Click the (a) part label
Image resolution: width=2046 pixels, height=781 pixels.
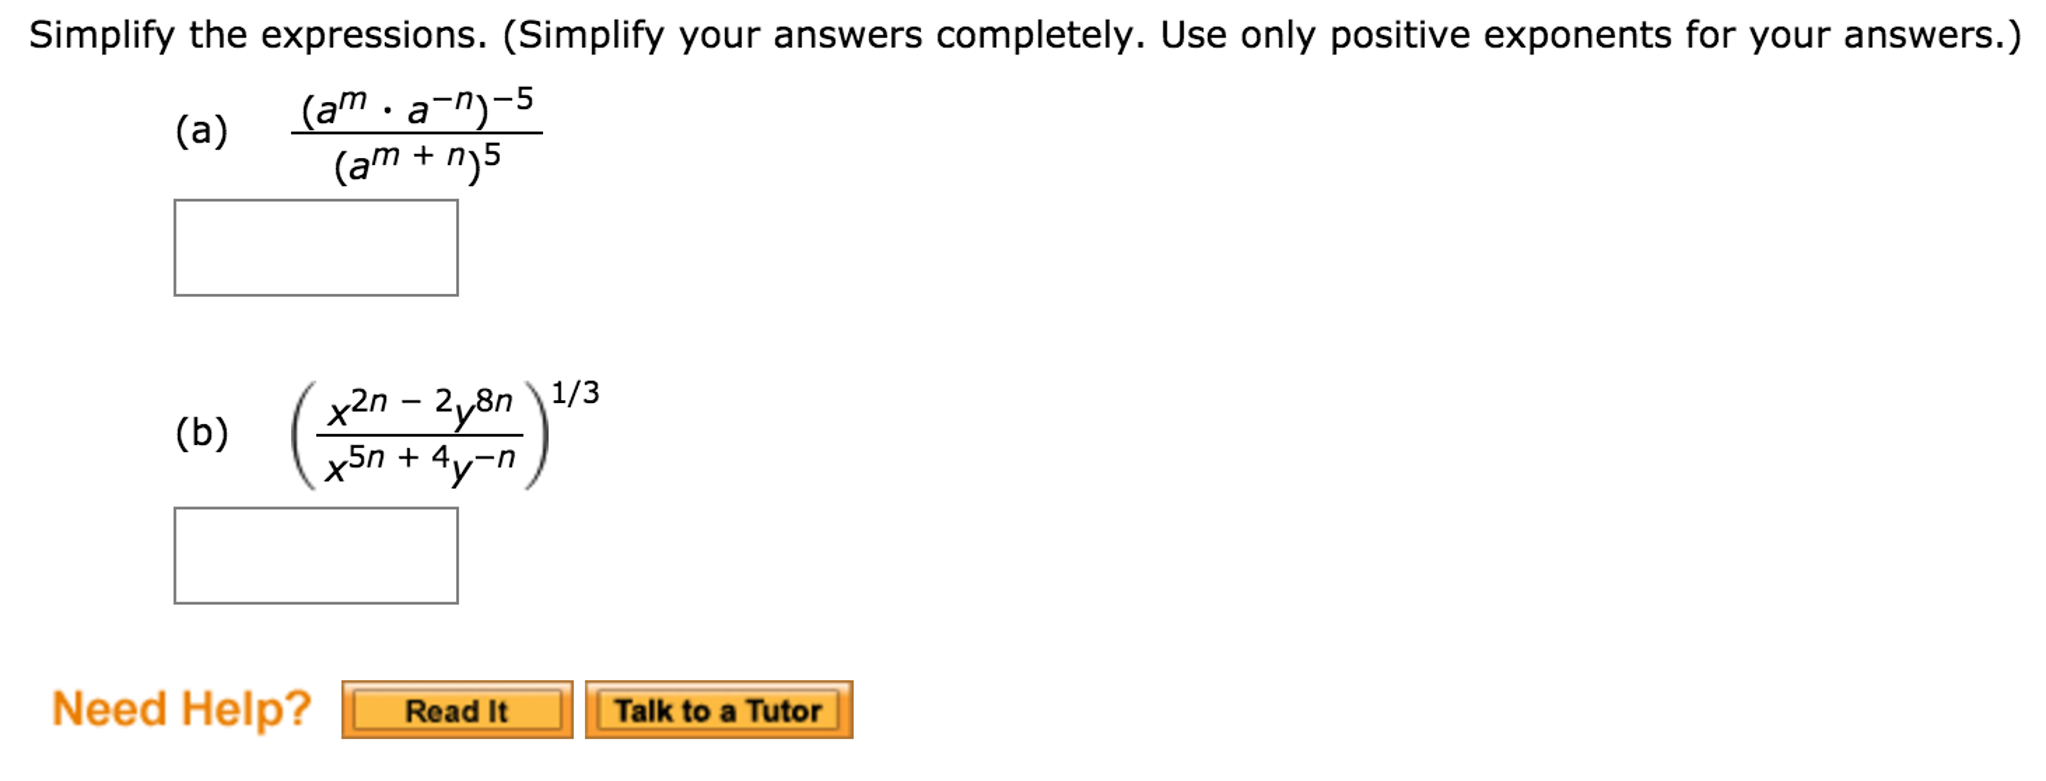202,131
